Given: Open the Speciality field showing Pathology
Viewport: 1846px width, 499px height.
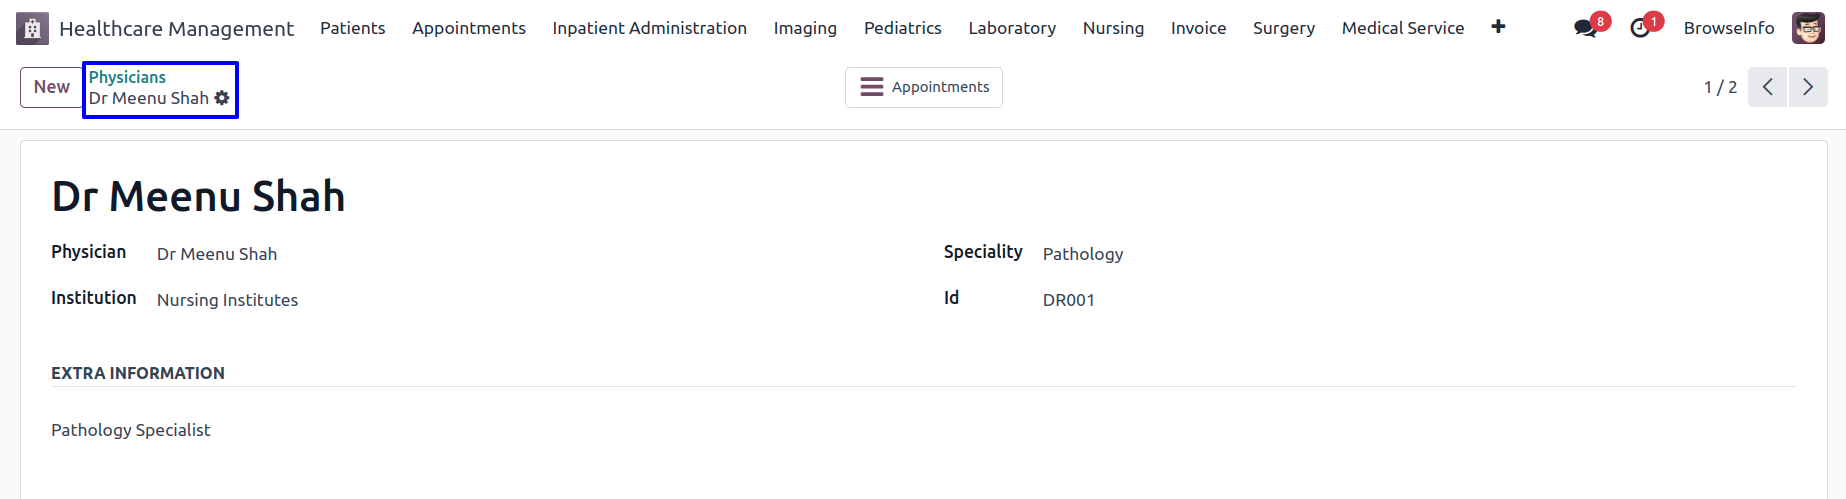Looking at the screenshot, I should tap(1083, 254).
